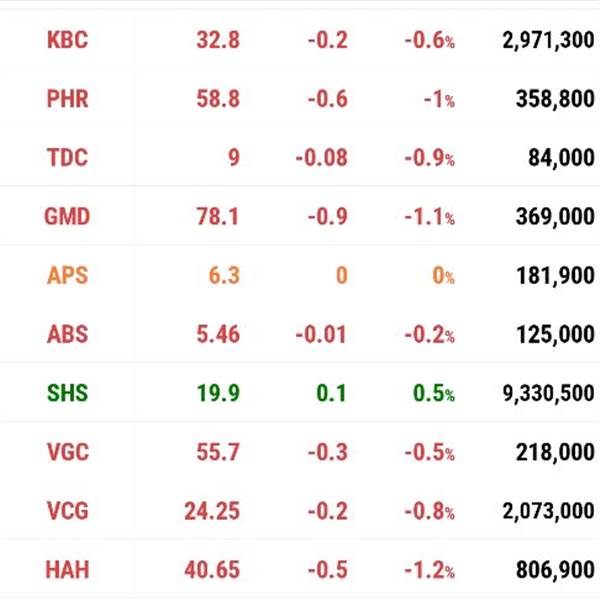
Task: Select the GMD stock symbol
Action: coord(67,216)
